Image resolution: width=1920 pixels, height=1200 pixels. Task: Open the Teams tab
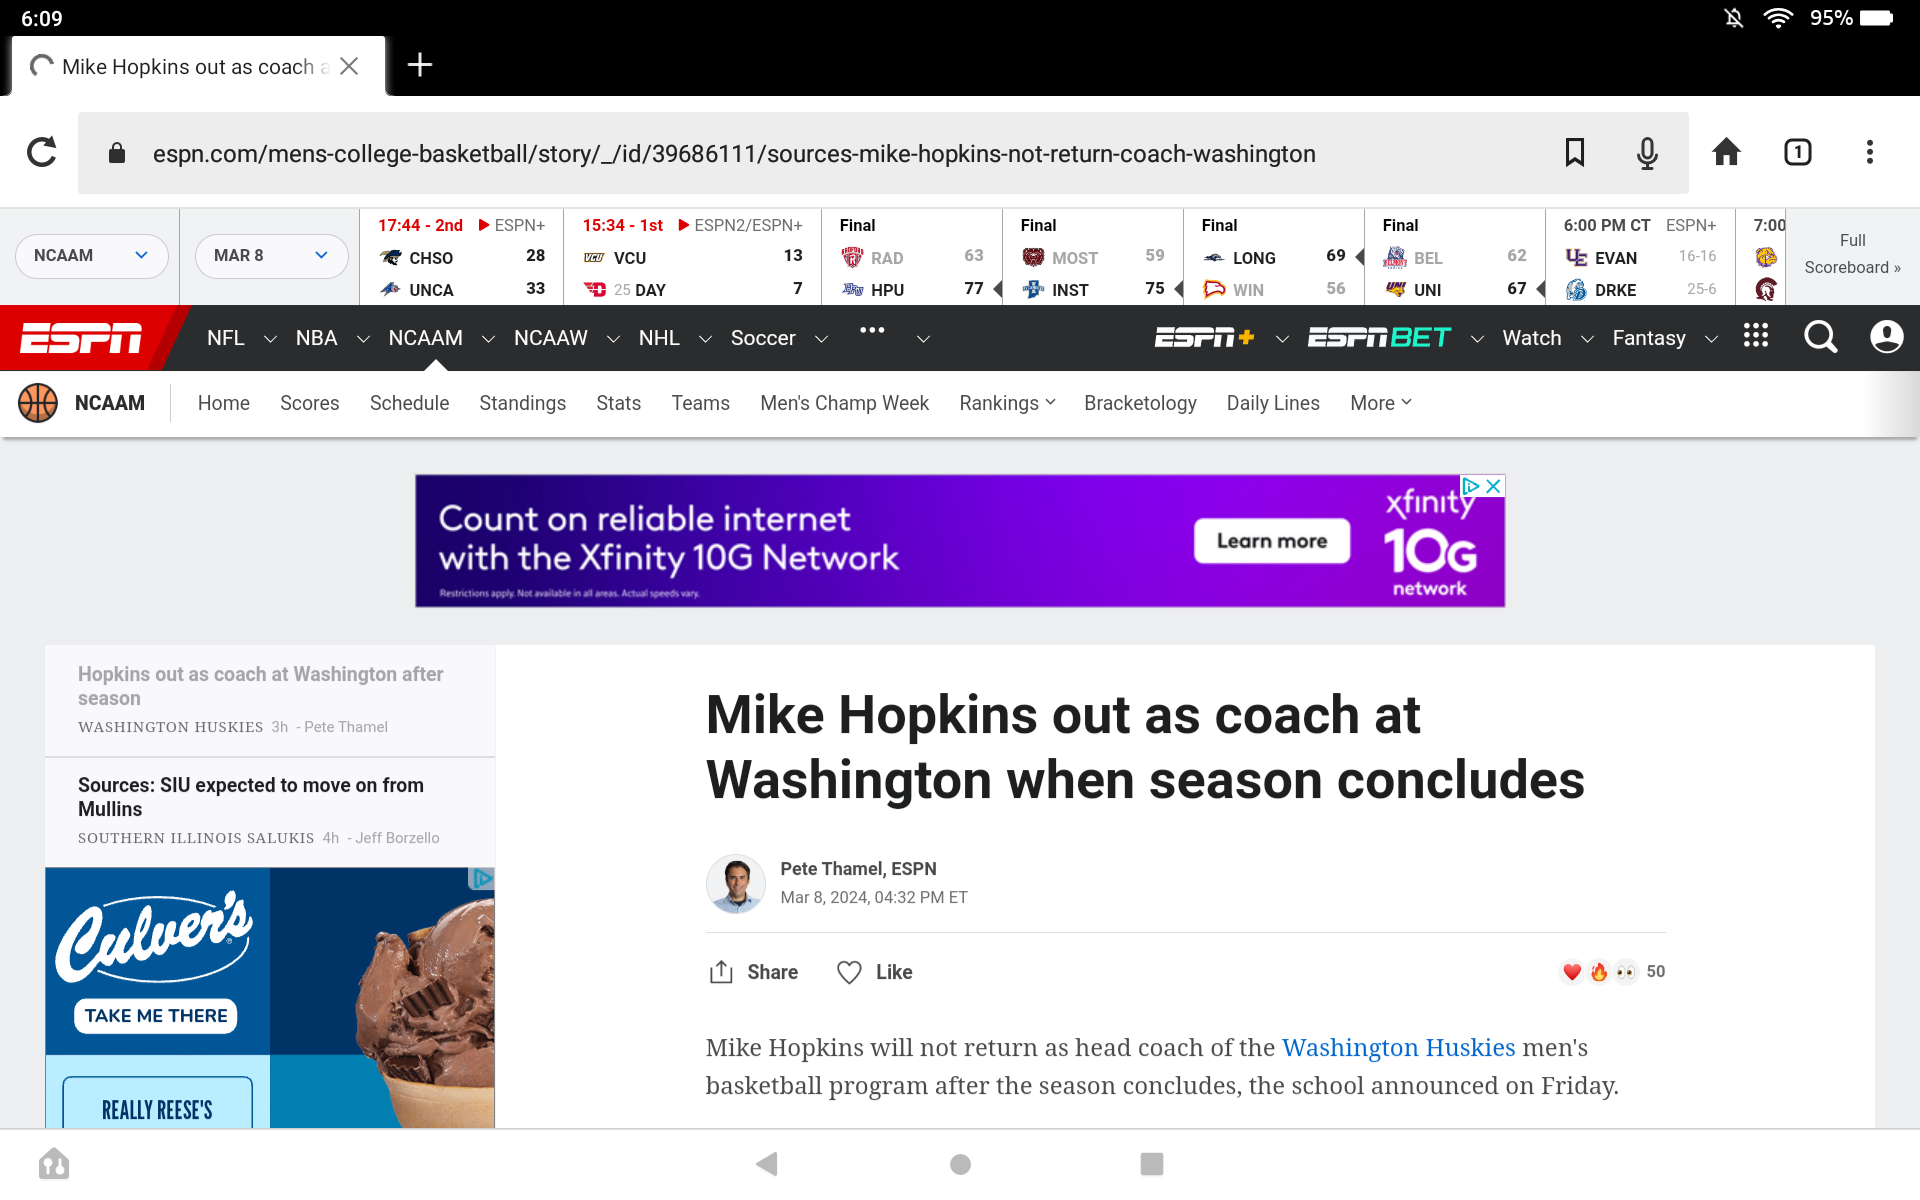coord(700,403)
